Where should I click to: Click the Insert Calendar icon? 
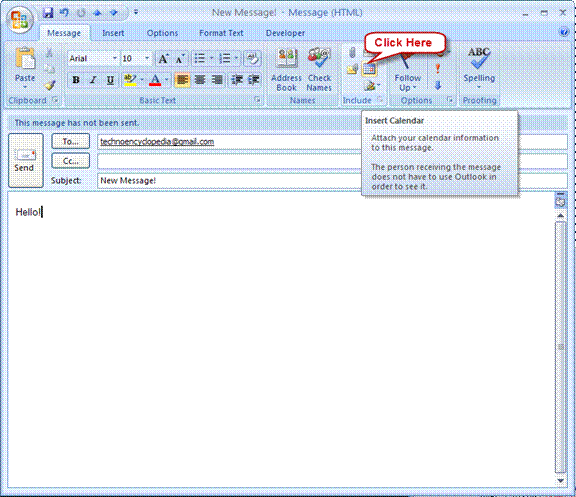pyautogui.click(x=369, y=69)
